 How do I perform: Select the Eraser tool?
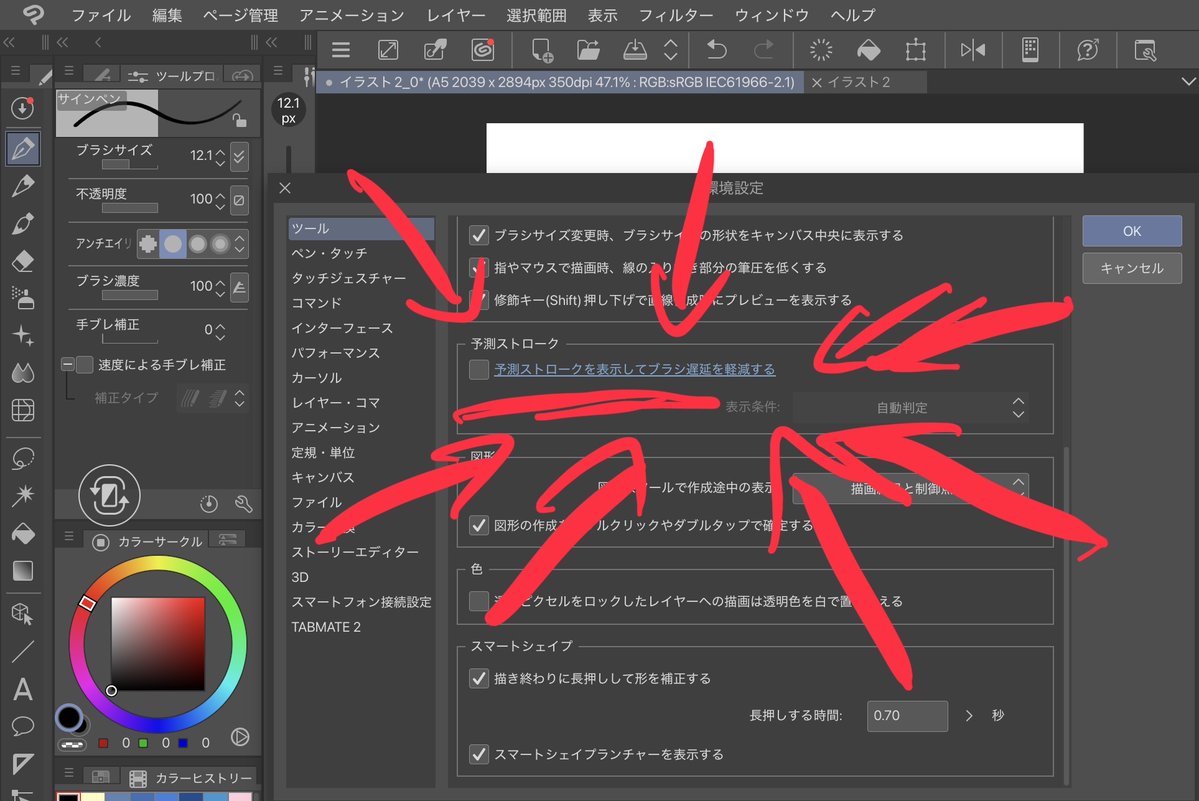pyautogui.click(x=23, y=261)
